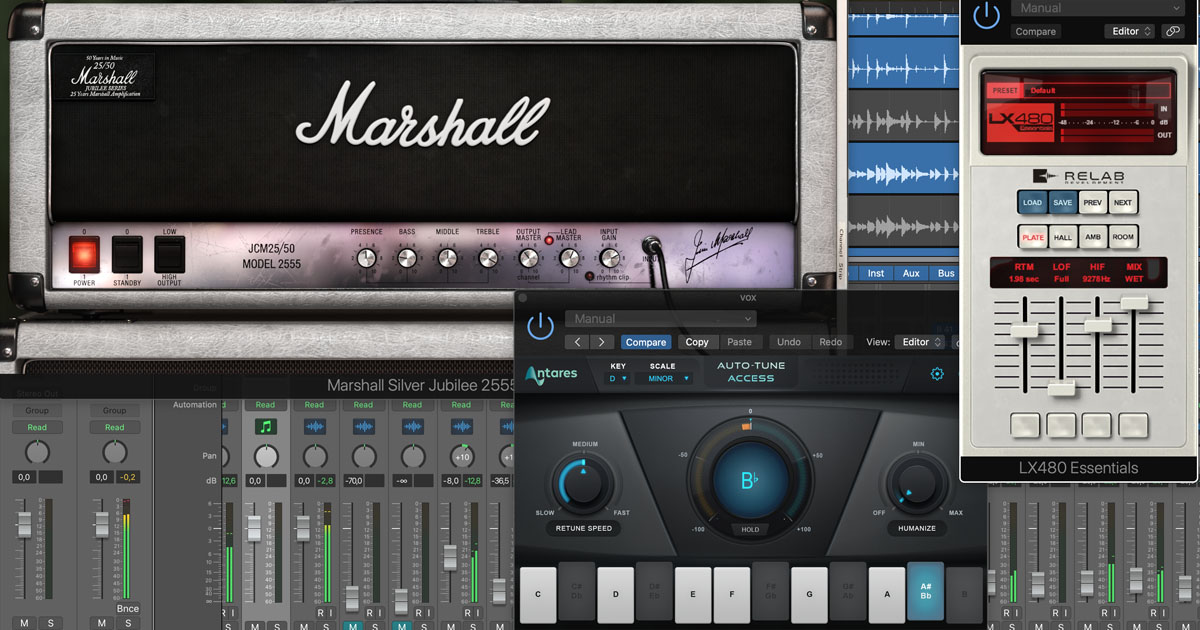Select the AMB reverb type in LX480
The height and width of the screenshot is (630, 1200).
(1093, 238)
